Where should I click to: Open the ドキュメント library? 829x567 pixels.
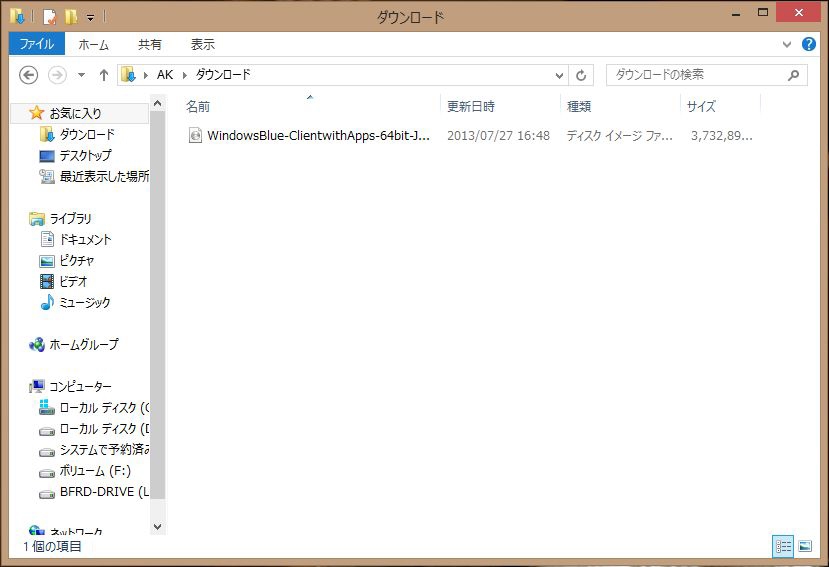point(85,240)
